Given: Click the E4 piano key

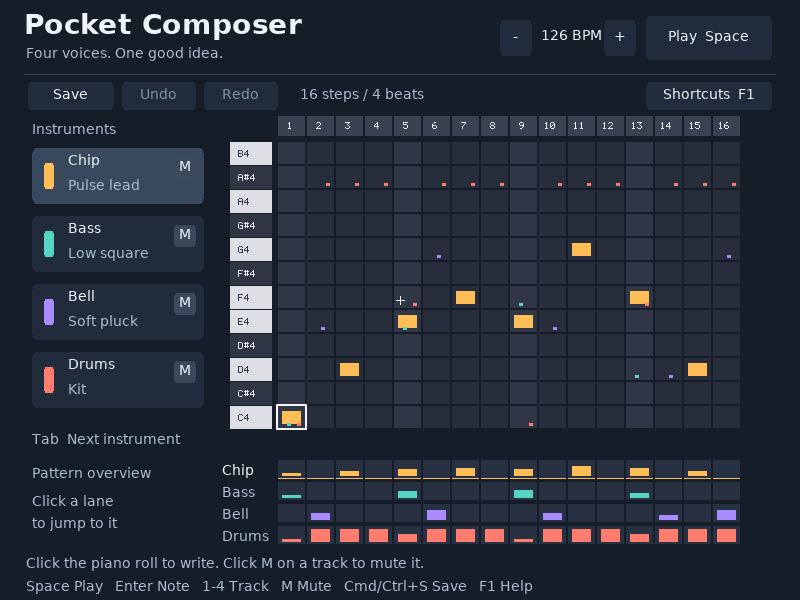Looking at the screenshot, I should click(251, 321).
